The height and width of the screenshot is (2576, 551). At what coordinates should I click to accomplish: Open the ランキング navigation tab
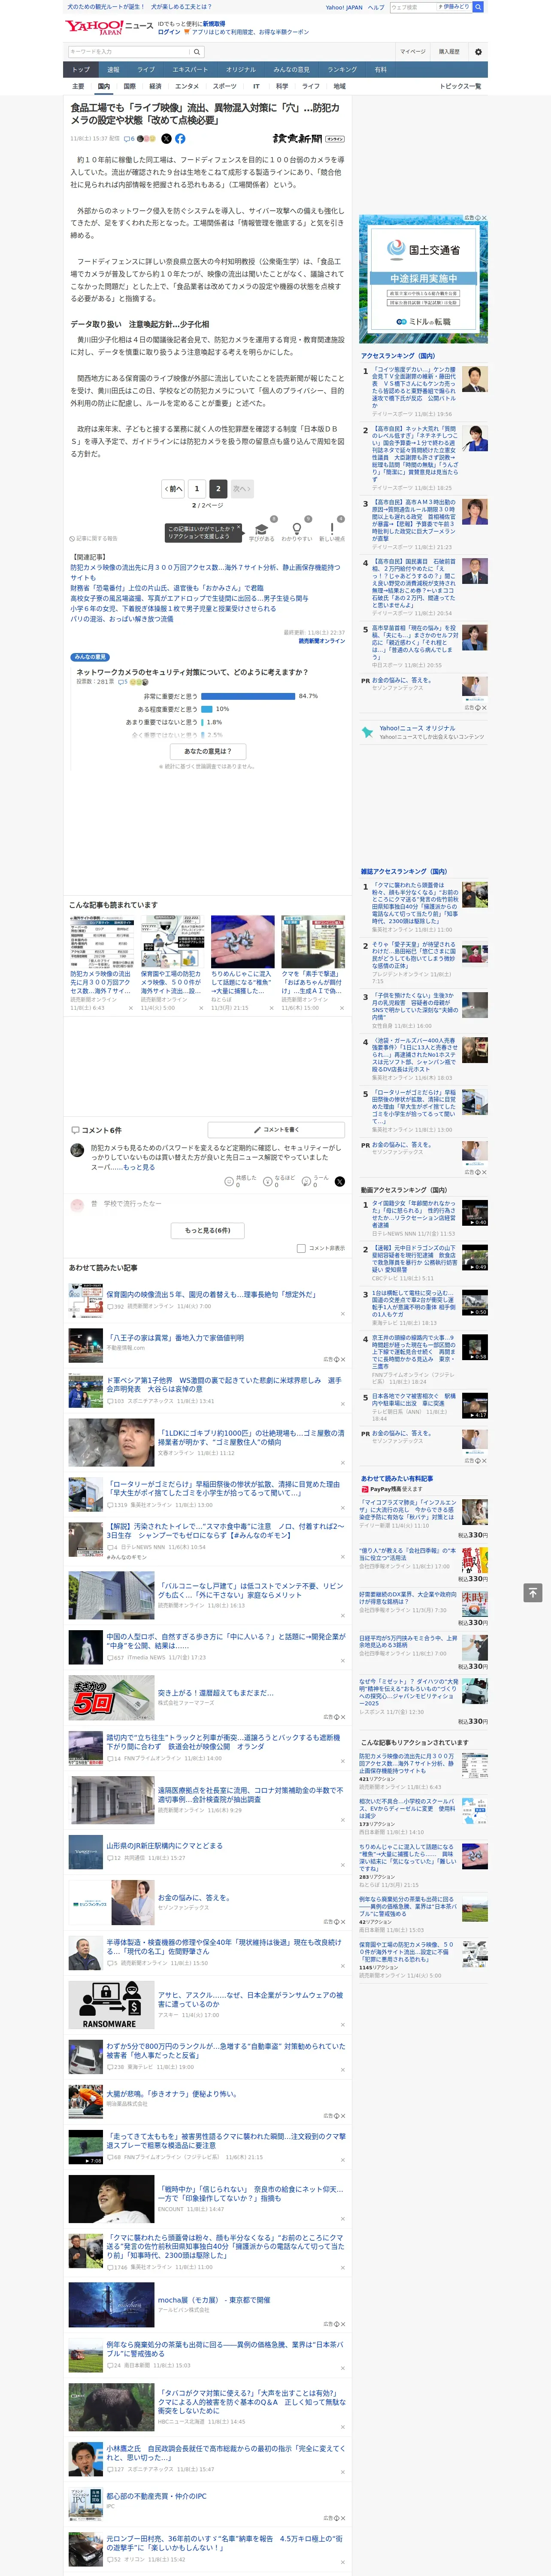click(x=342, y=70)
